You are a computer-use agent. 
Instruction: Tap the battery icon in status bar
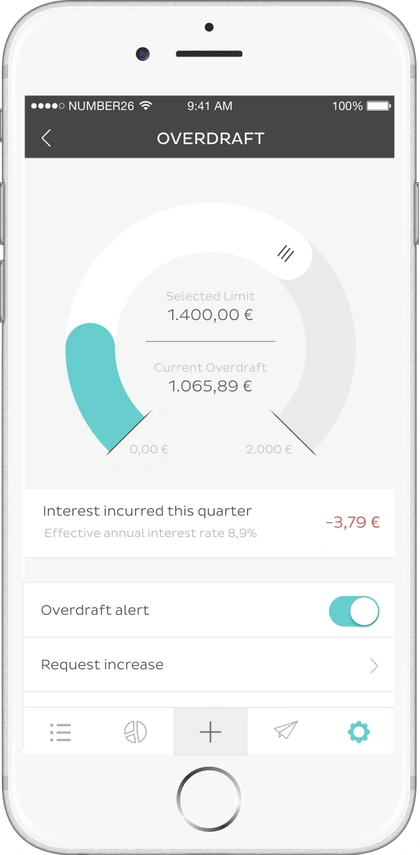[379, 106]
